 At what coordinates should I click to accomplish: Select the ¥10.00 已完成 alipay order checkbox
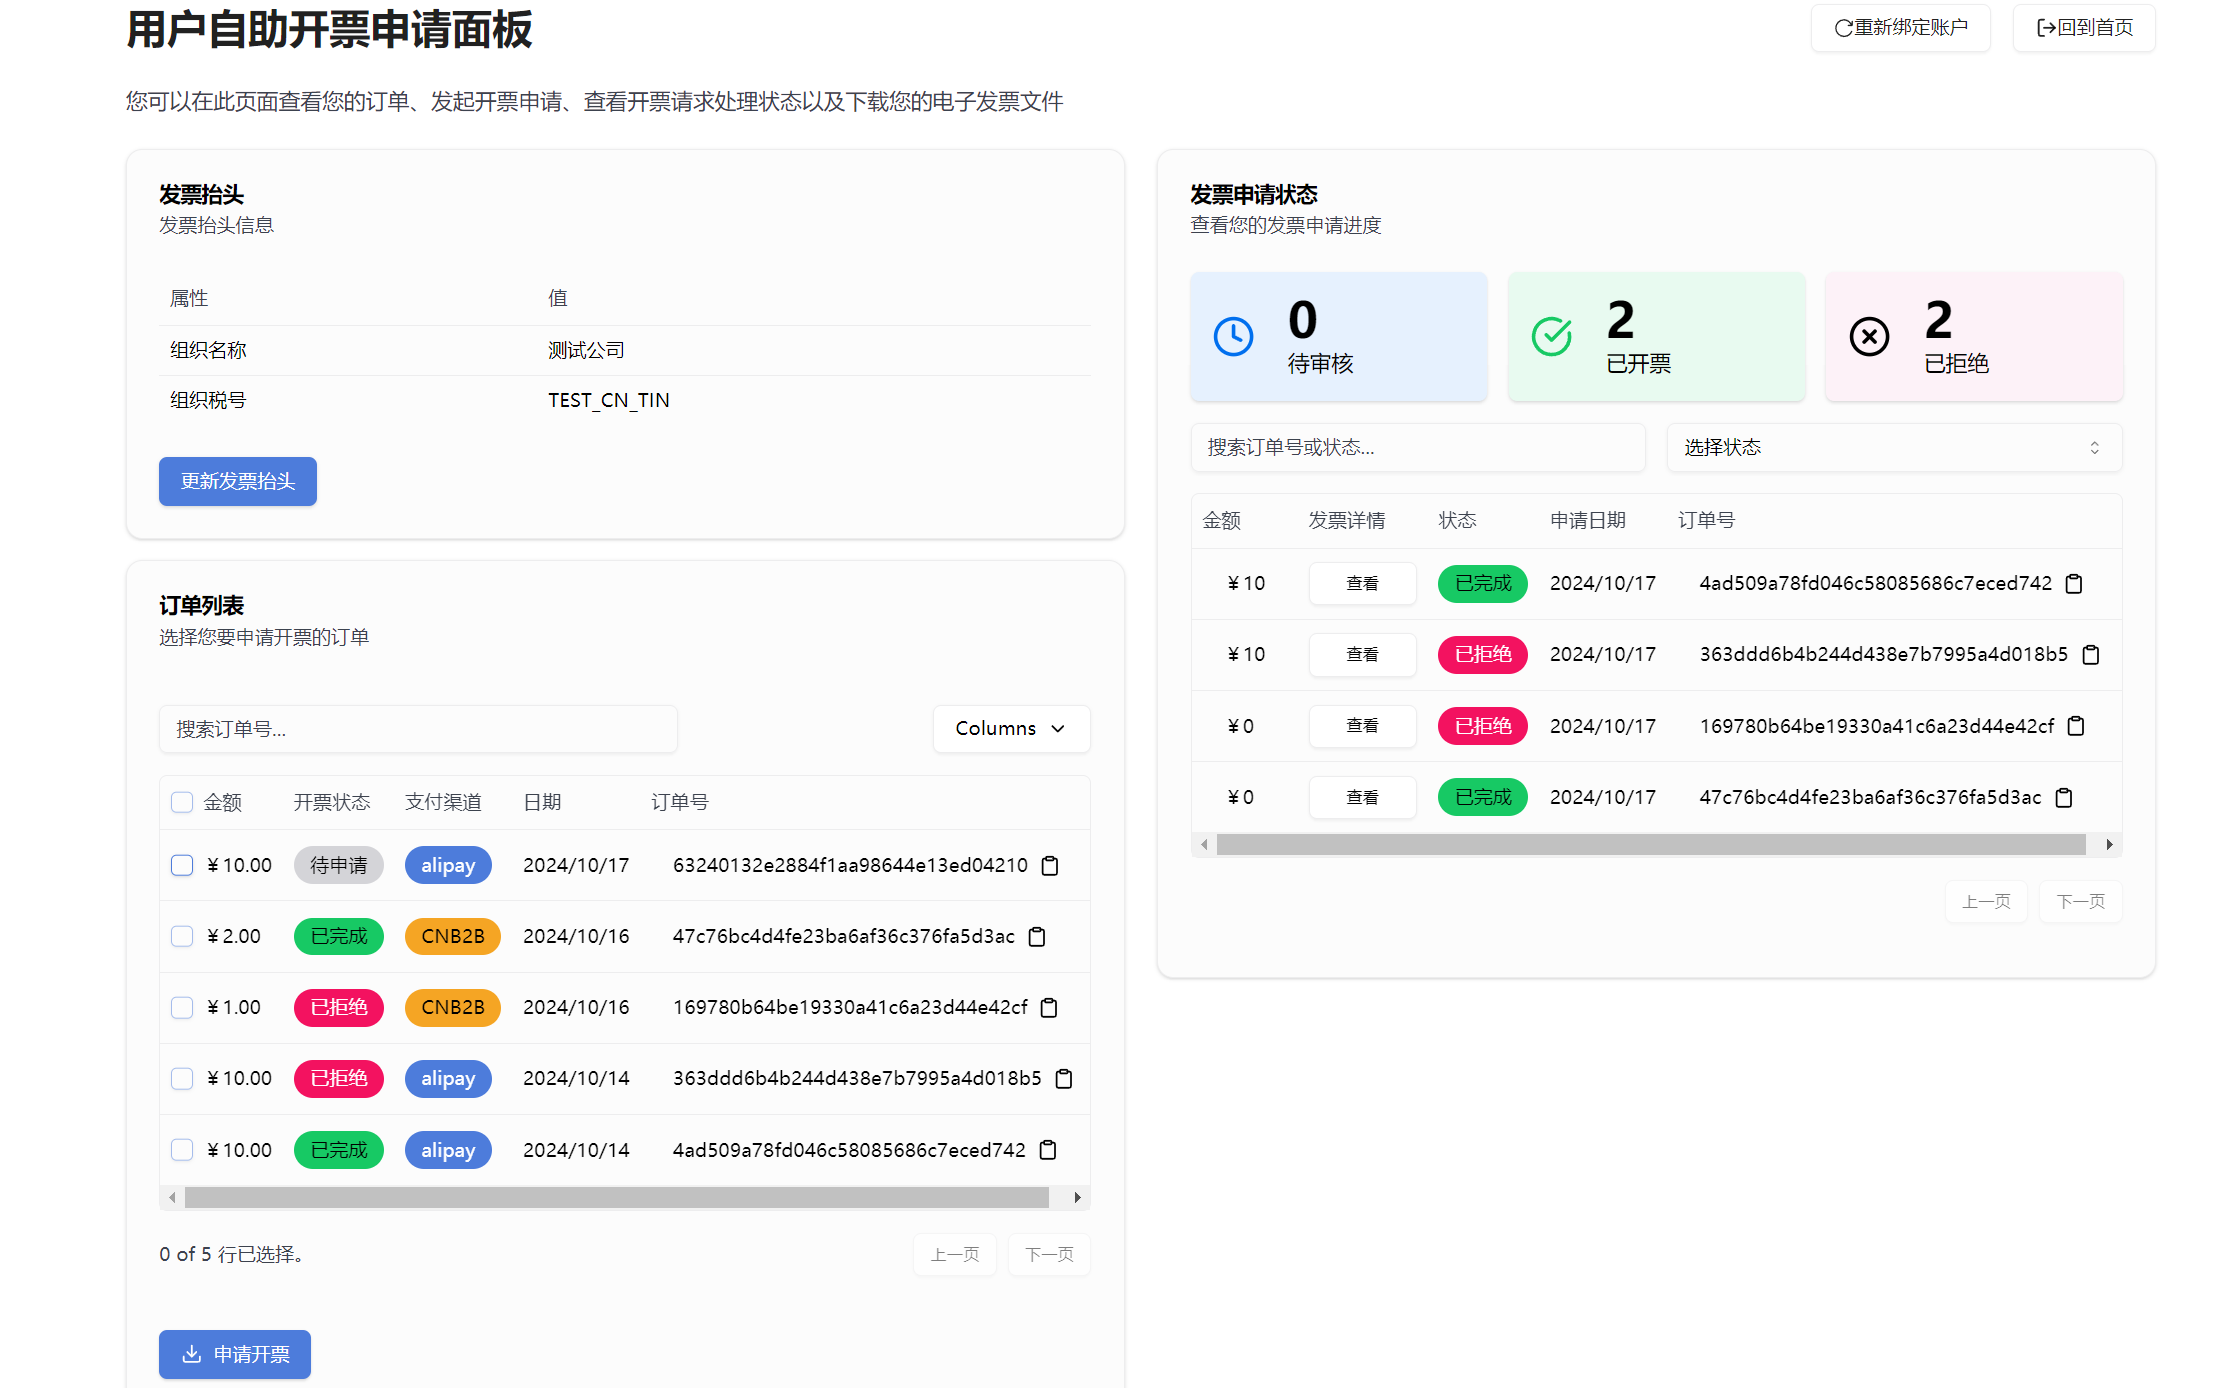click(x=182, y=1150)
